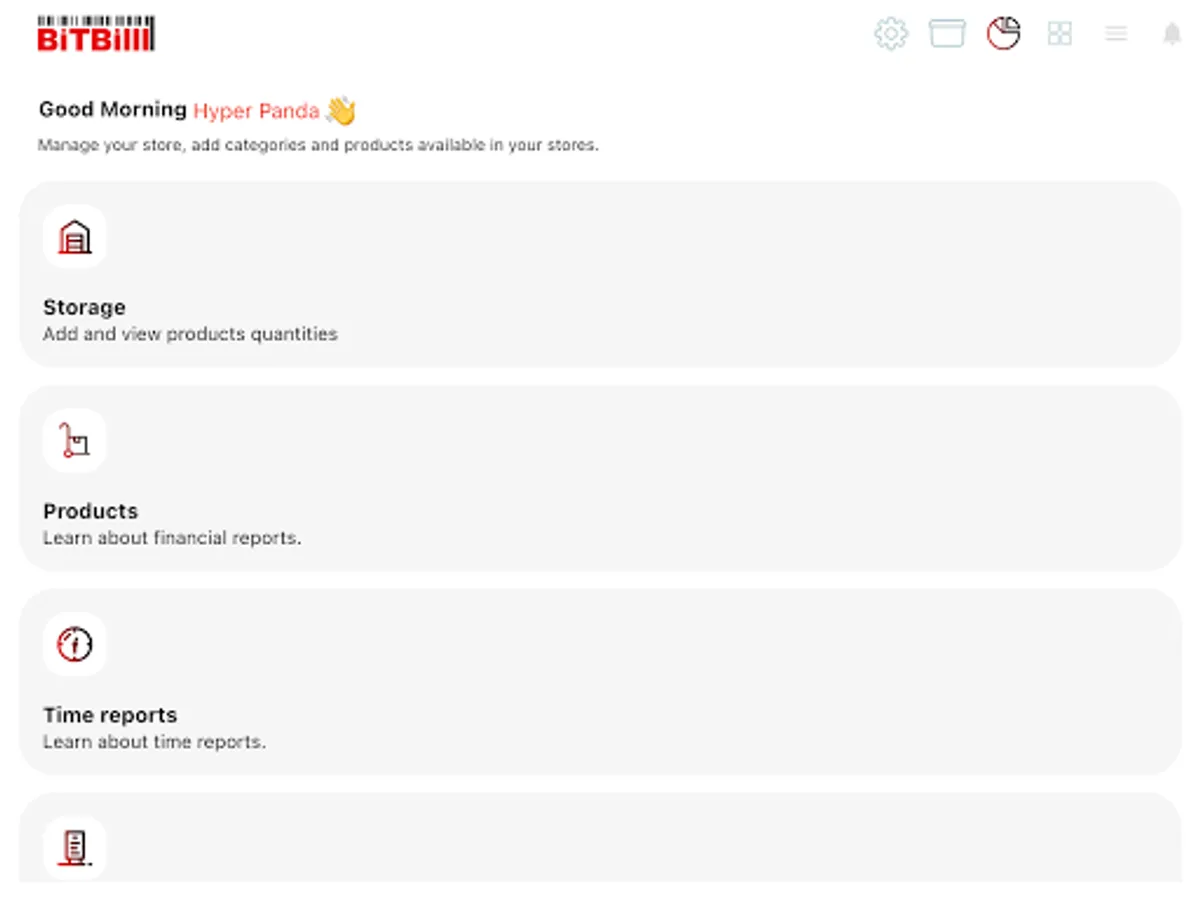
Task: Open the pie chart reports icon
Action: point(1003,34)
